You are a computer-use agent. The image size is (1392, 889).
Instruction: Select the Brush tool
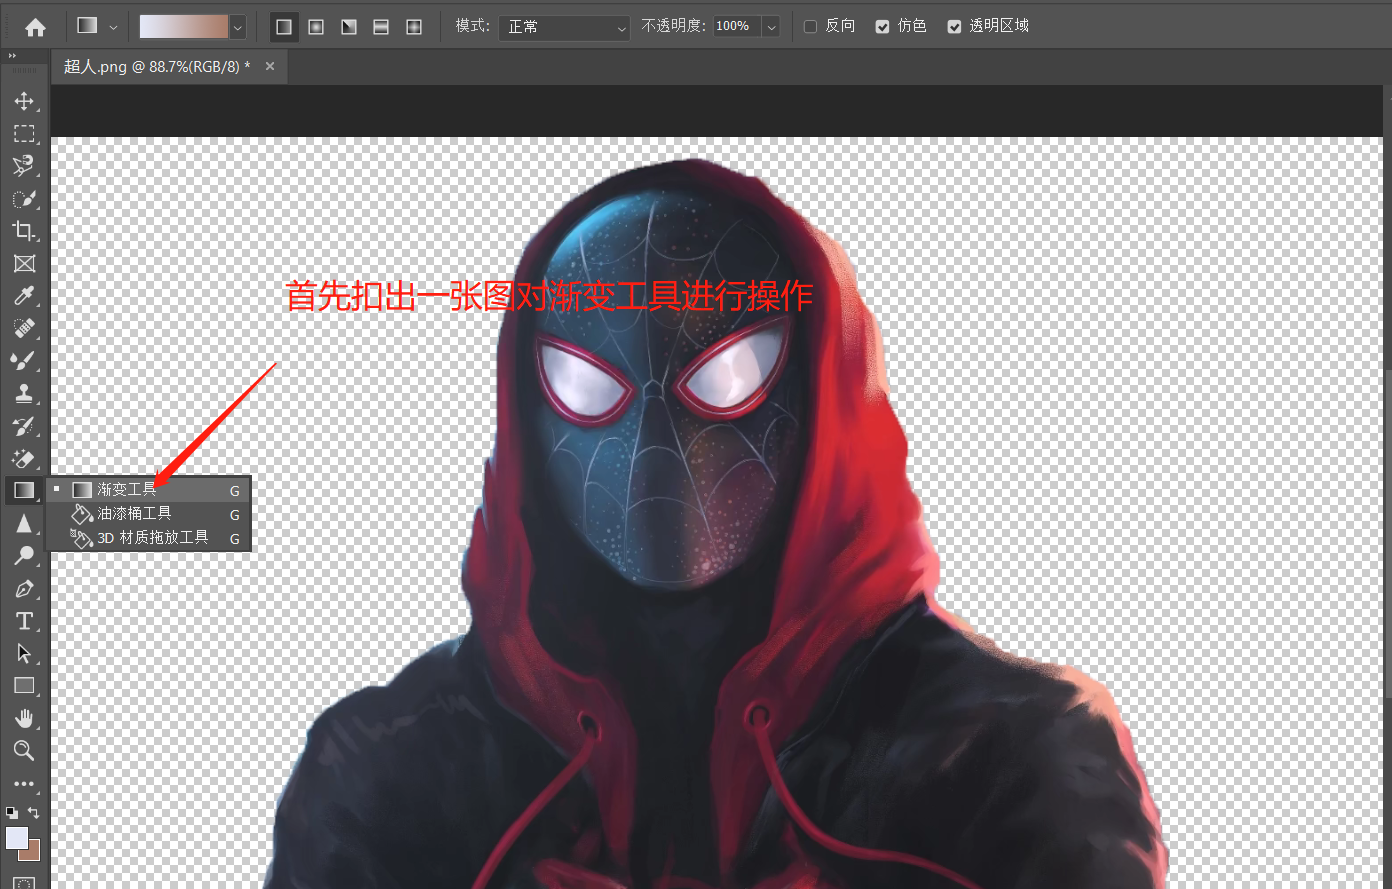tap(24, 361)
